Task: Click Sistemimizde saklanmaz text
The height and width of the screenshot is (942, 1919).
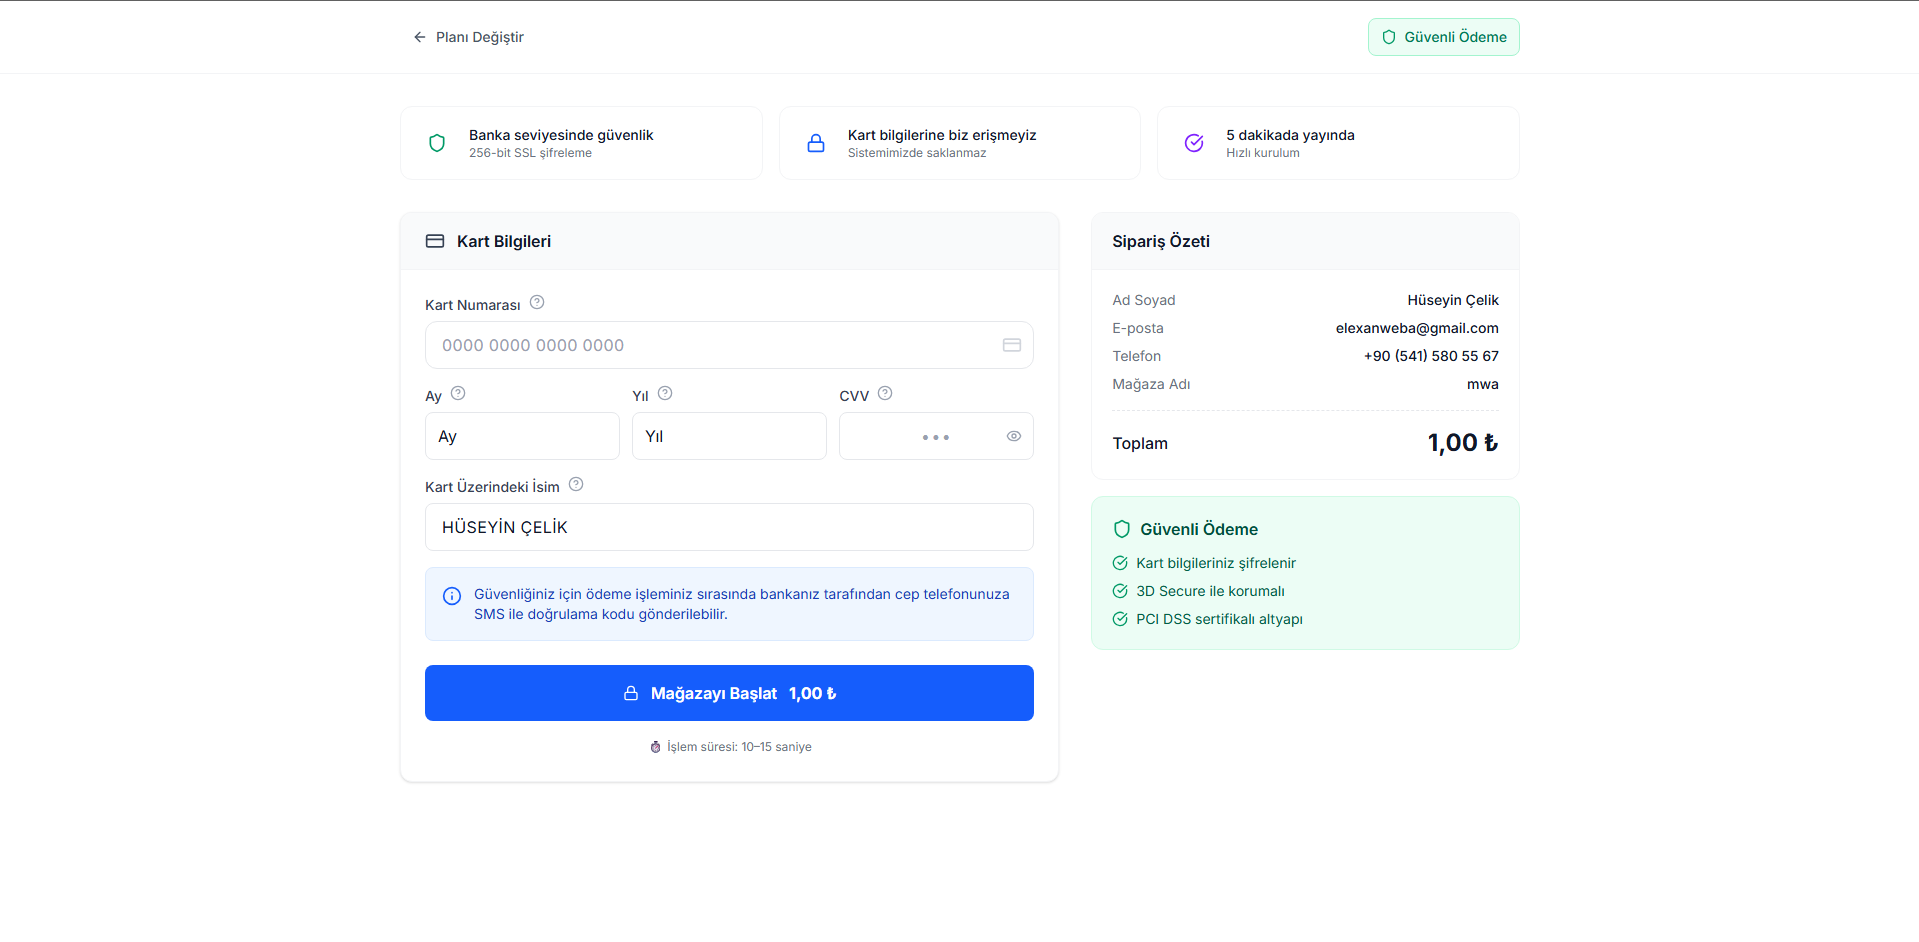Action: tap(917, 153)
